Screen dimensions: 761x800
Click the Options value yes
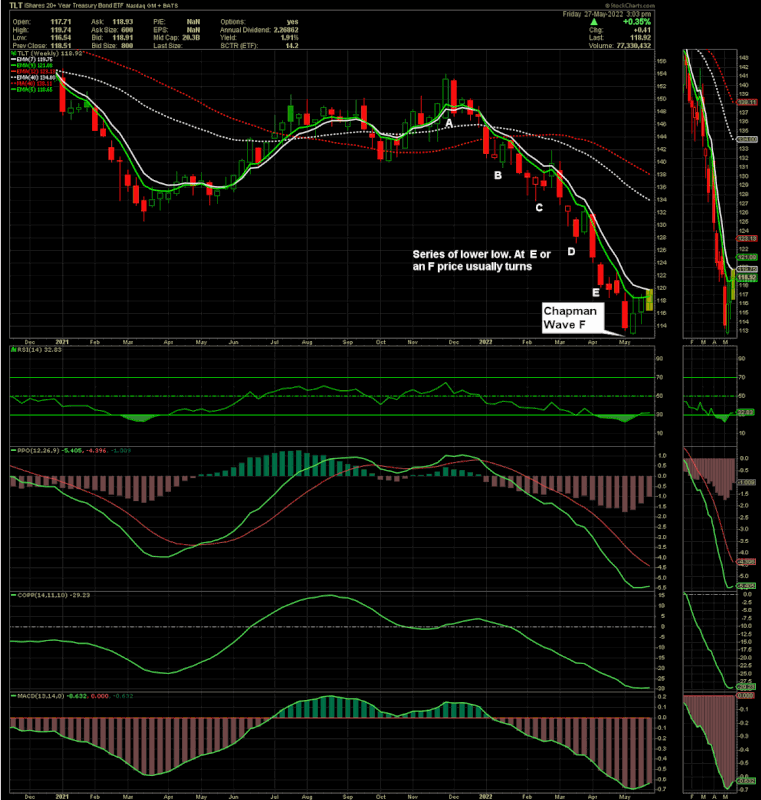point(292,22)
